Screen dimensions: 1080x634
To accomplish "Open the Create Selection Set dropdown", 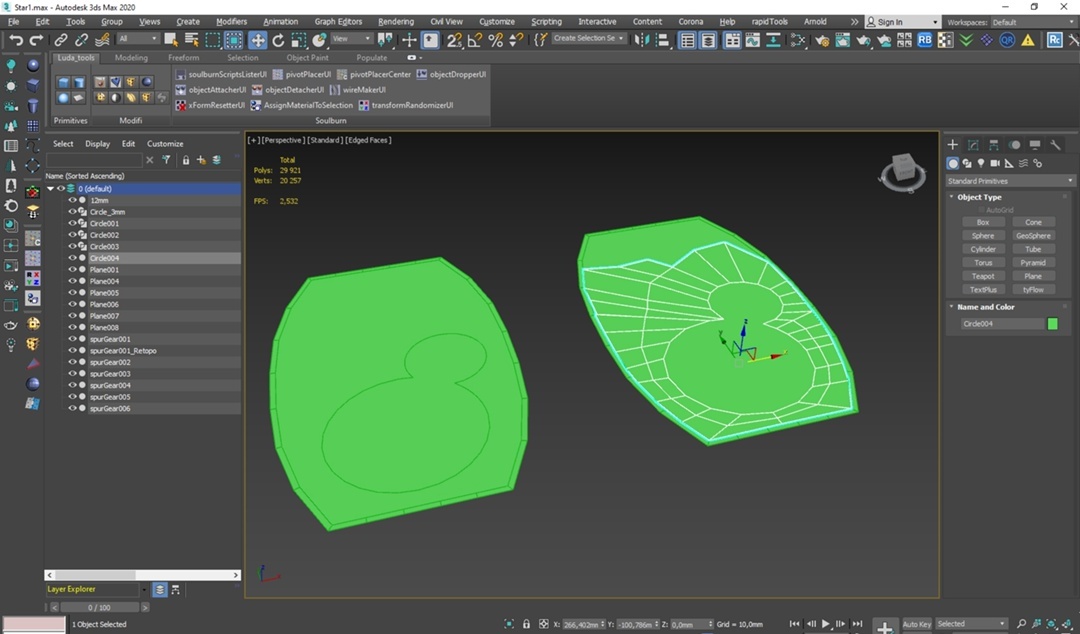I will (x=589, y=39).
